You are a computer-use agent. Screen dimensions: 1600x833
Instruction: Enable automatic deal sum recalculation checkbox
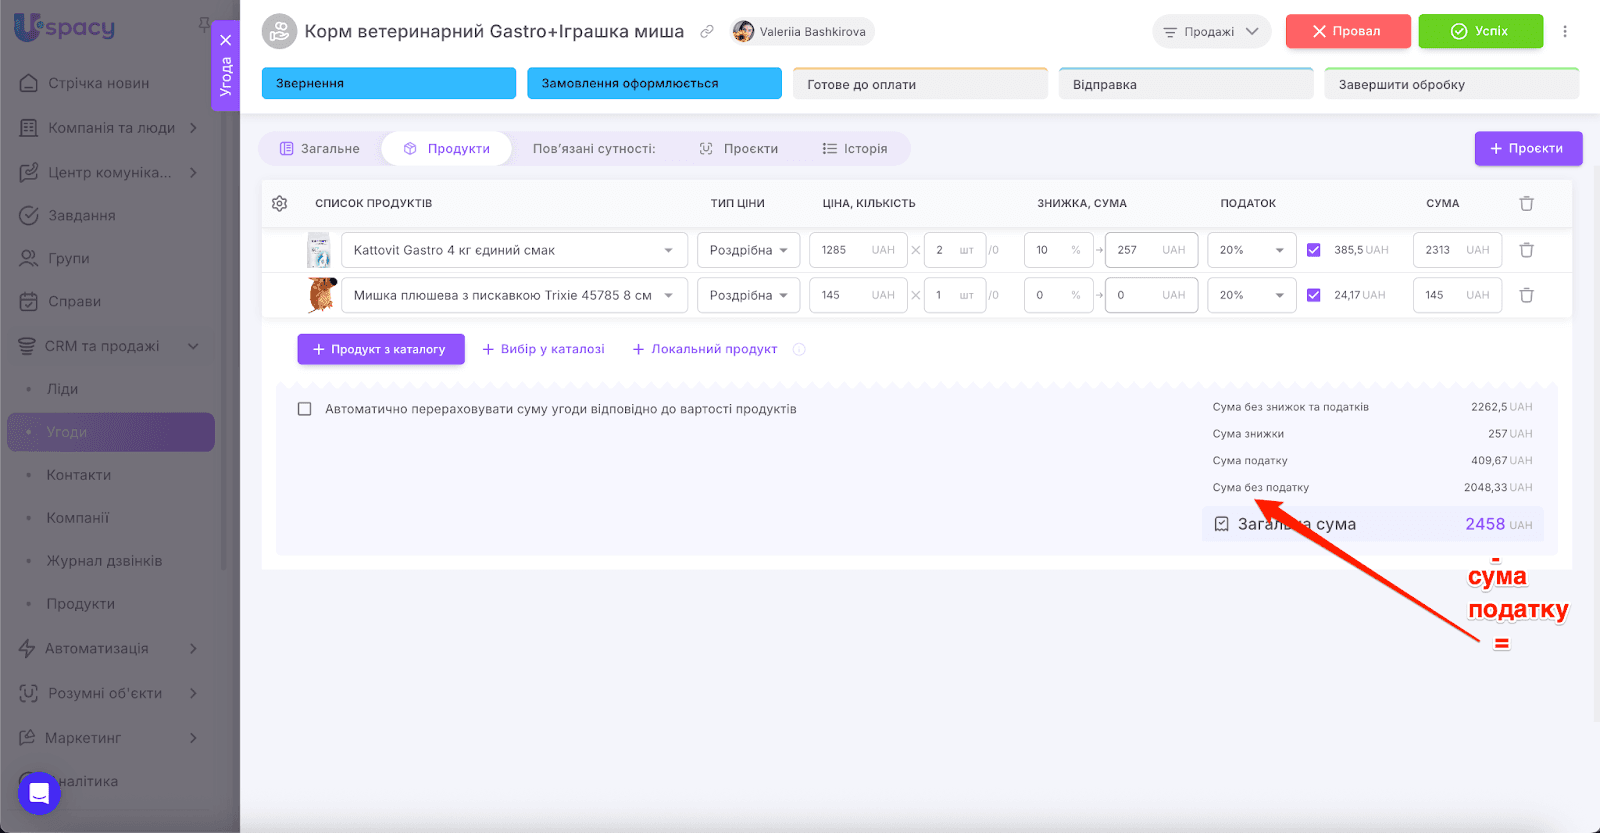(305, 409)
